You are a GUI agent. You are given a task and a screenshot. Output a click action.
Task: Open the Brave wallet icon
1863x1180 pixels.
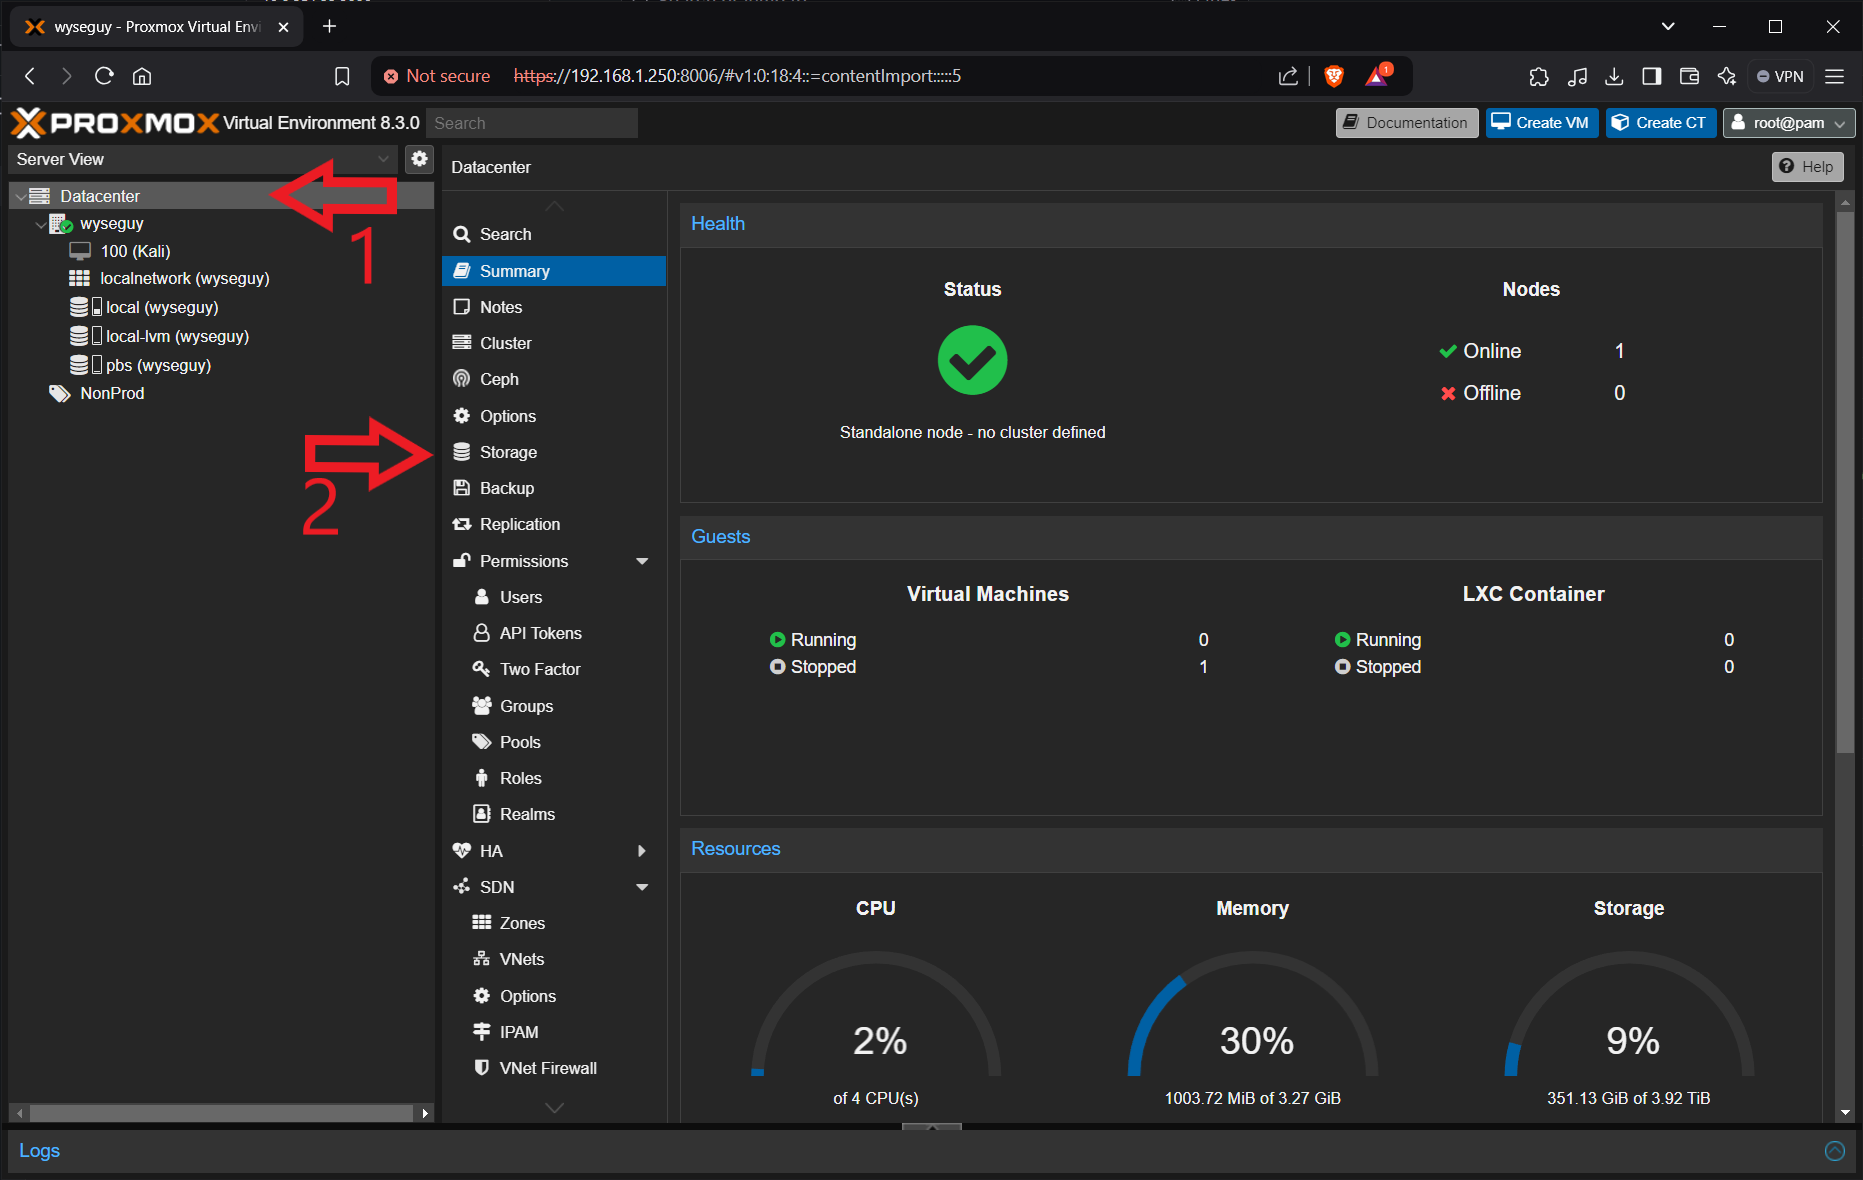pyautogui.click(x=1689, y=76)
